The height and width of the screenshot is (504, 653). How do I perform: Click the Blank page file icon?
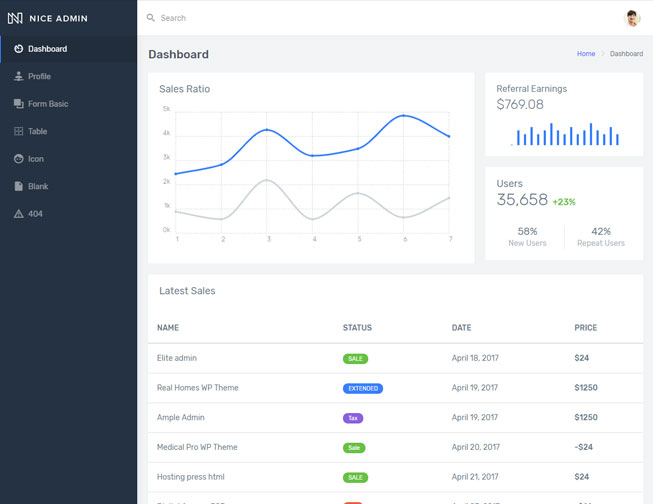click(19, 186)
